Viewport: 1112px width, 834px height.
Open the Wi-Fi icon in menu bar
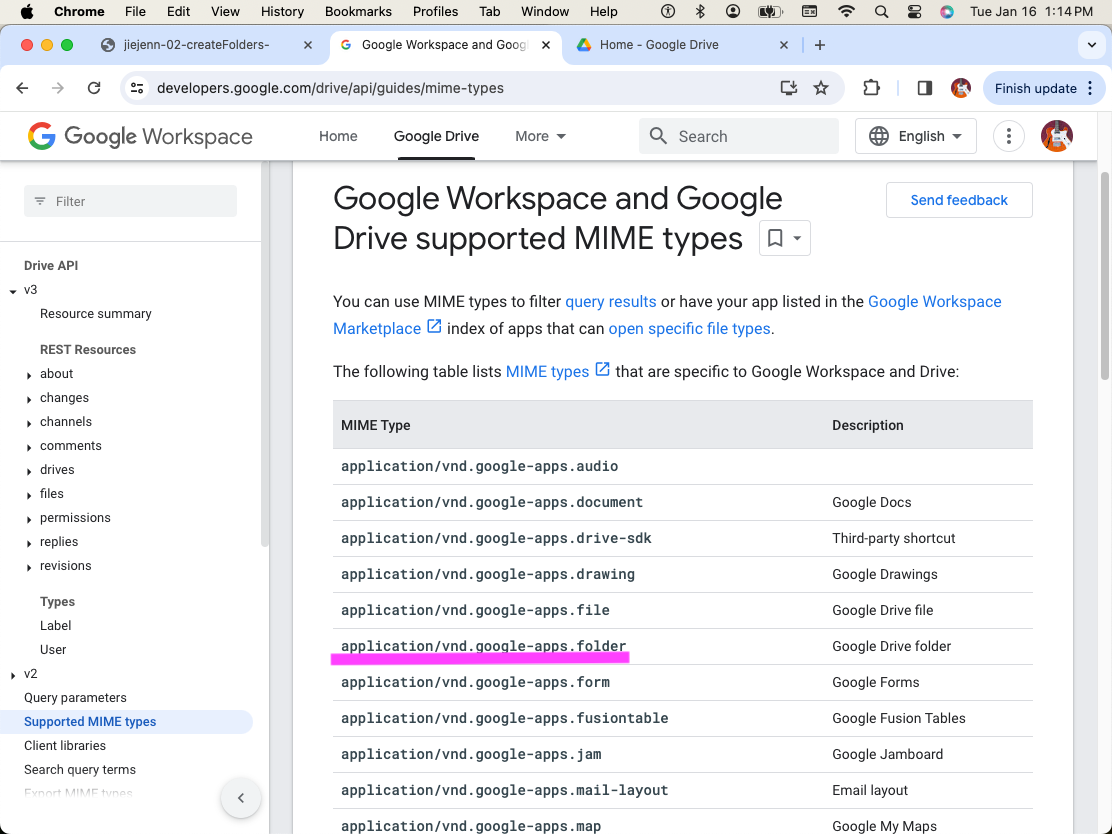click(x=846, y=11)
